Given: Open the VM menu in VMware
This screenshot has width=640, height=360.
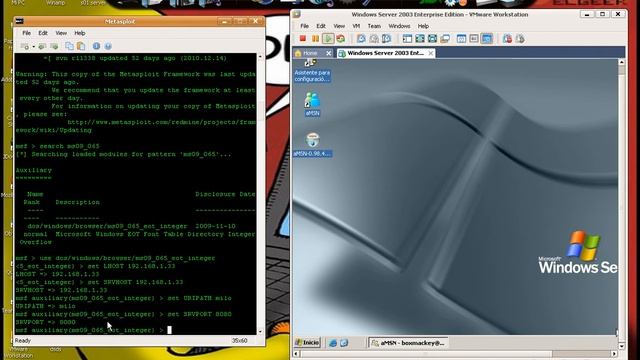Looking at the screenshot, I should [x=356, y=26].
